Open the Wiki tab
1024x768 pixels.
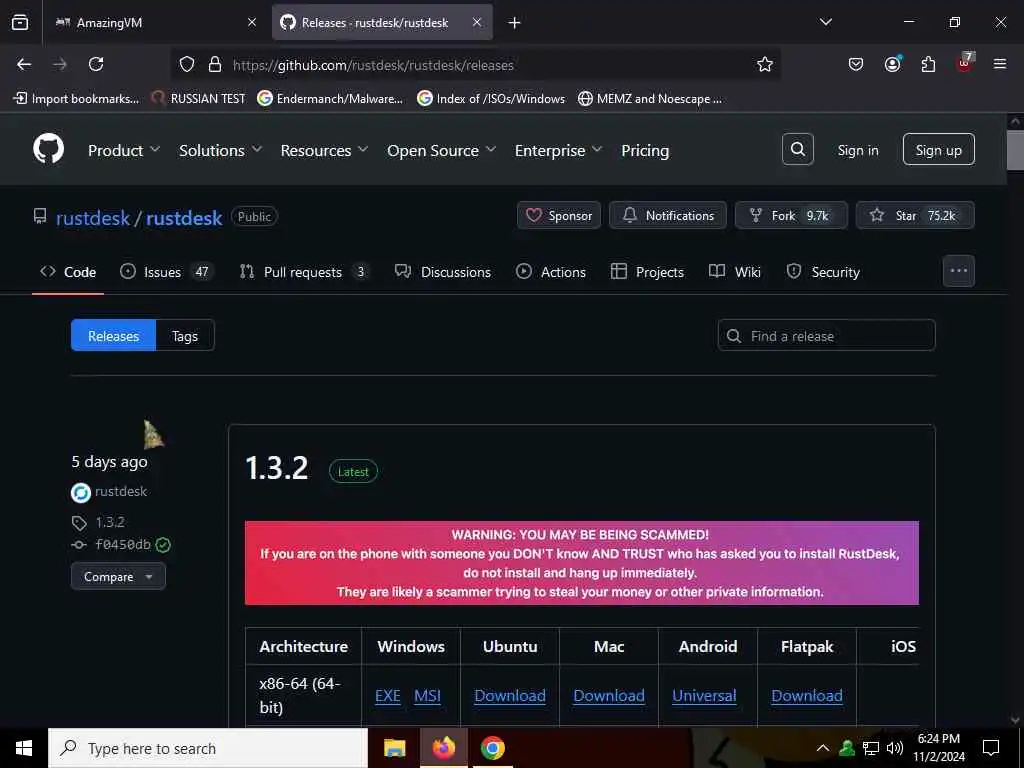[x=735, y=272]
